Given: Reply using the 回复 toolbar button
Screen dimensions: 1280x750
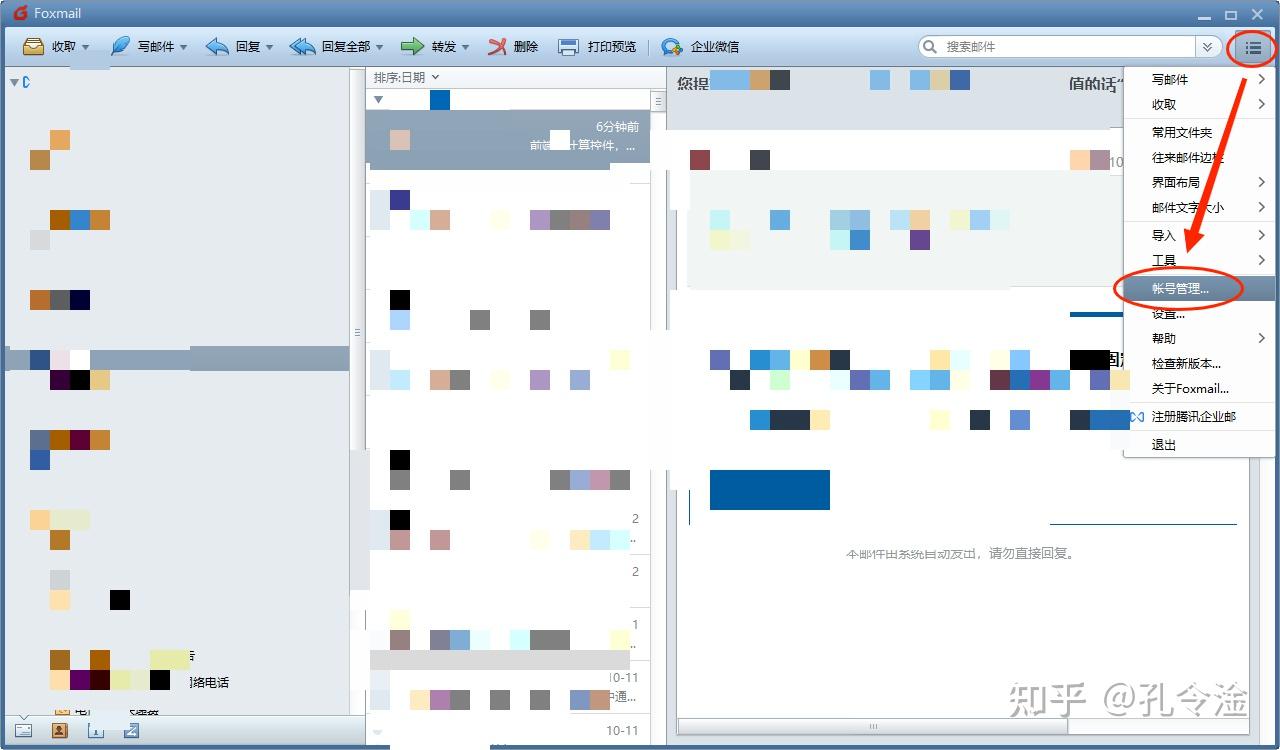Looking at the screenshot, I should click(x=233, y=46).
